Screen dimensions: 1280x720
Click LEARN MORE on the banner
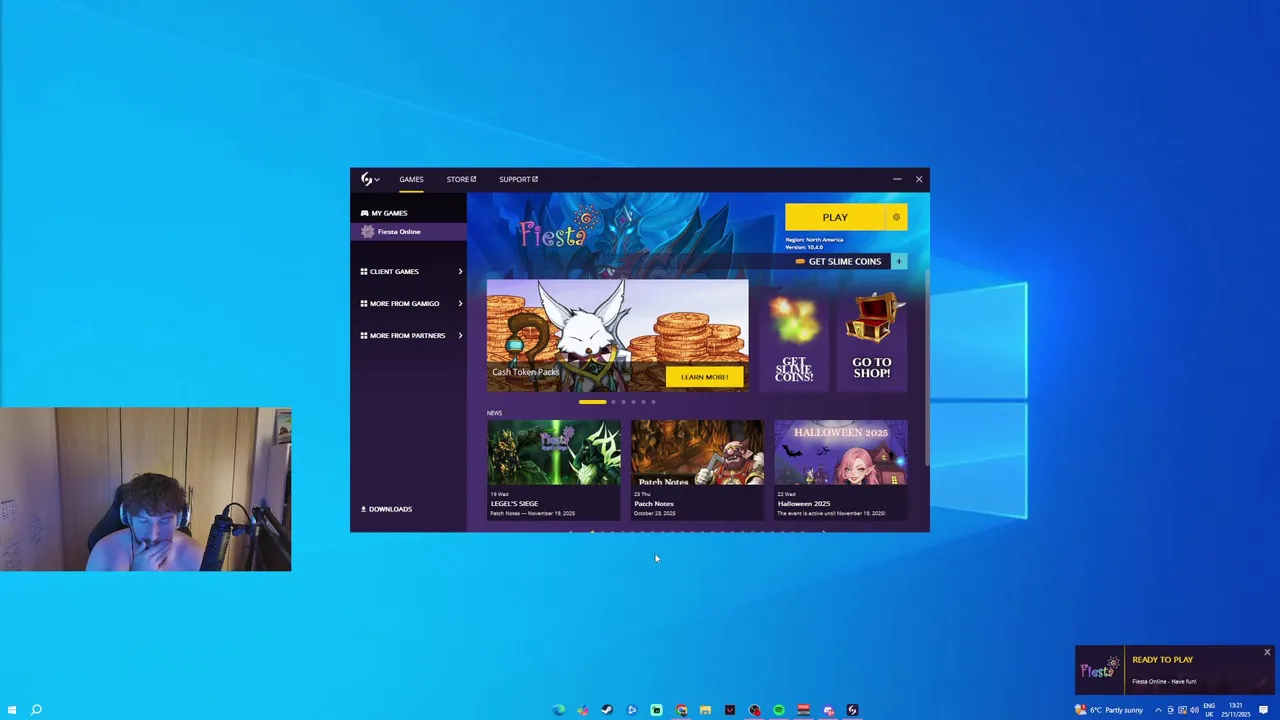(704, 377)
